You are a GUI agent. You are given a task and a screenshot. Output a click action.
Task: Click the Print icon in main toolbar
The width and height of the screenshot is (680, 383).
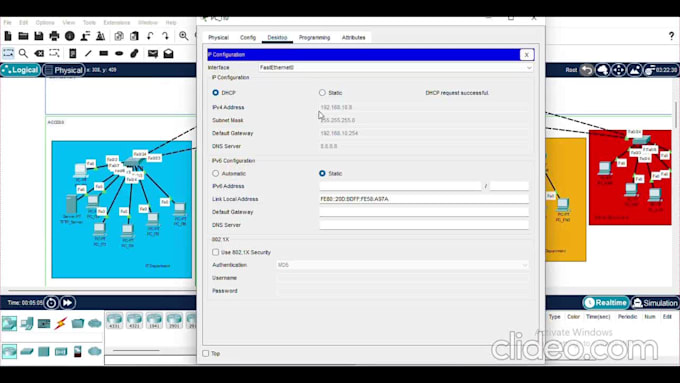54,36
